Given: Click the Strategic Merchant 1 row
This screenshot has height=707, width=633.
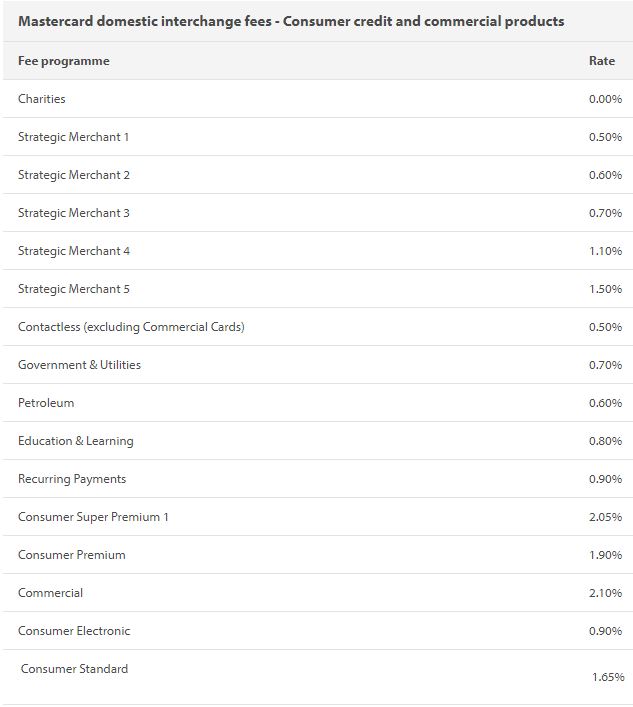Looking at the screenshot, I should coord(74,137).
